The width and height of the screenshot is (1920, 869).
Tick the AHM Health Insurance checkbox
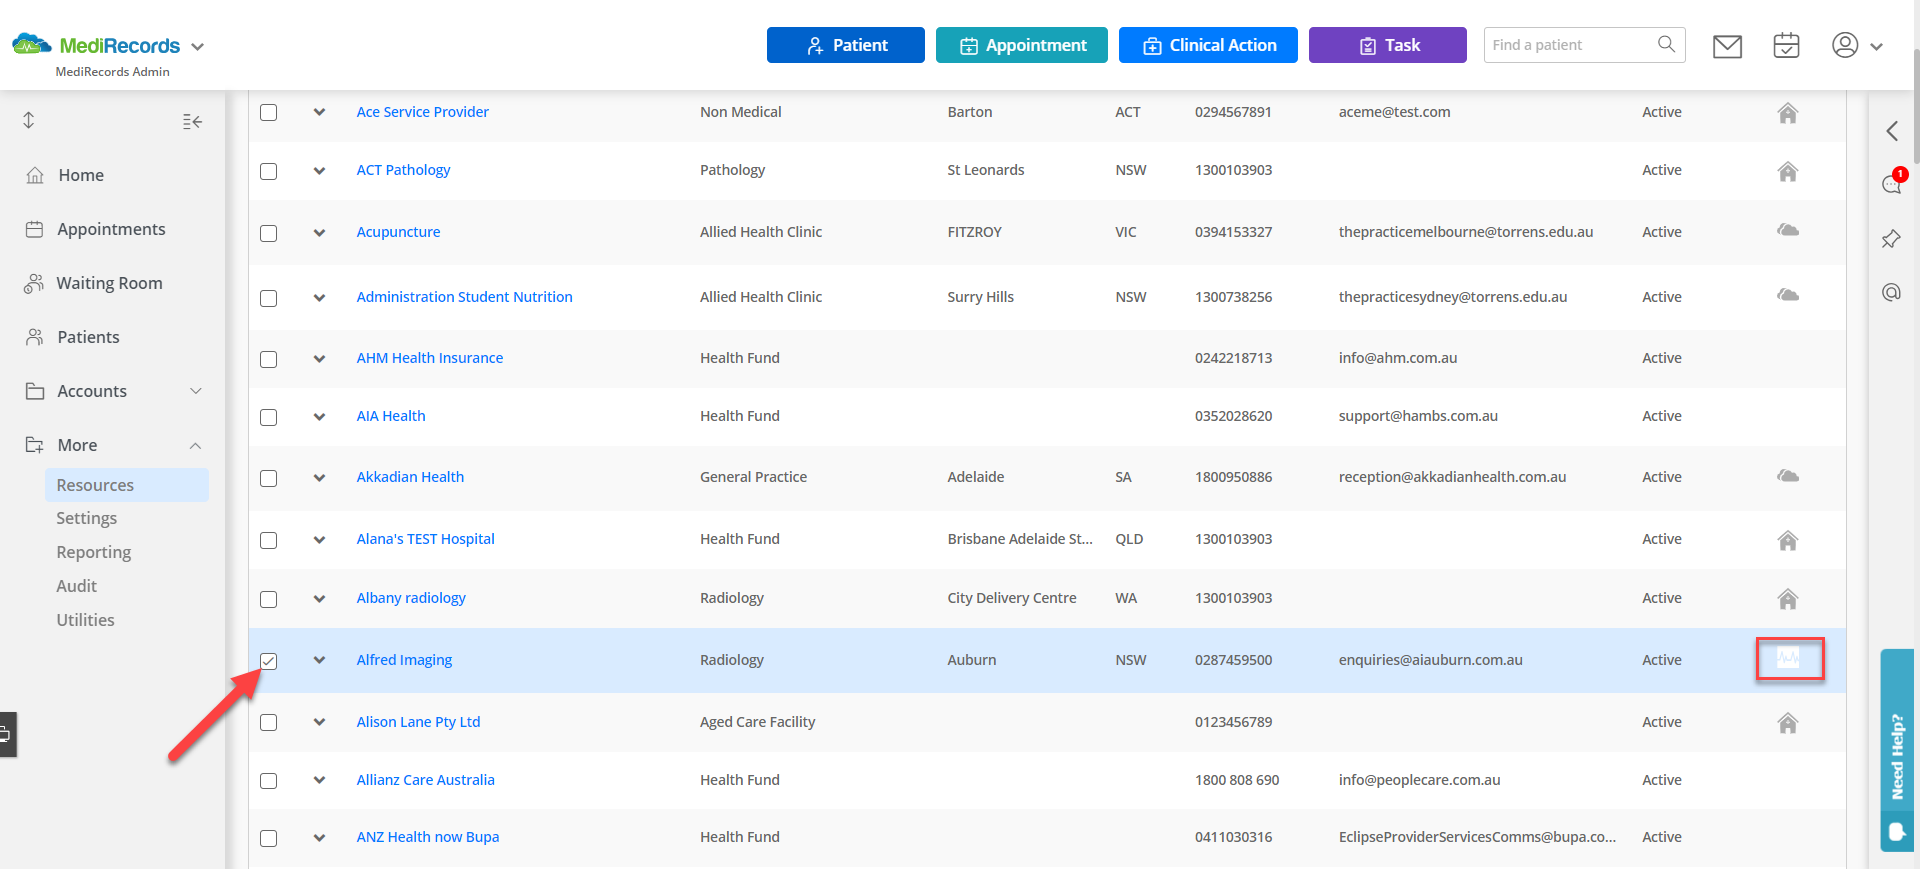[268, 359]
